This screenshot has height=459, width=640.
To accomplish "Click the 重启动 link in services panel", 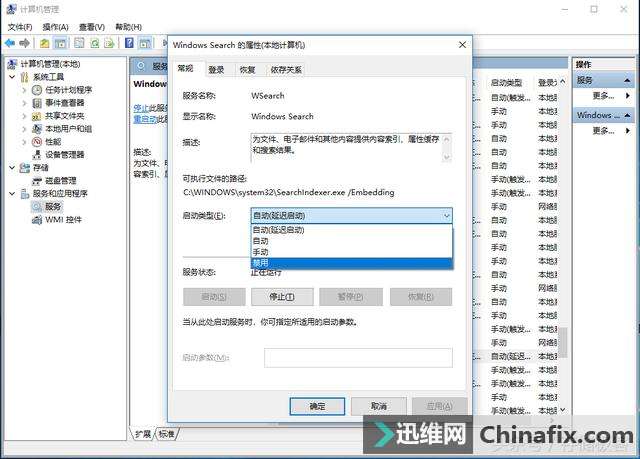I will point(145,119).
